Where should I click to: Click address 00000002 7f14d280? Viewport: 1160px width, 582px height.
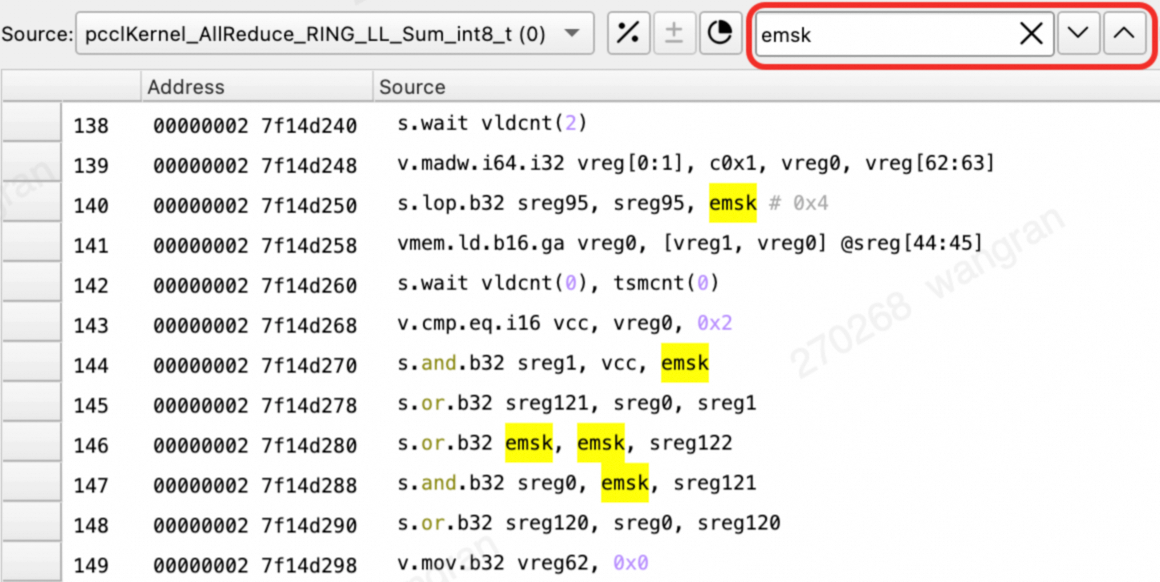click(x=255, y=444)
